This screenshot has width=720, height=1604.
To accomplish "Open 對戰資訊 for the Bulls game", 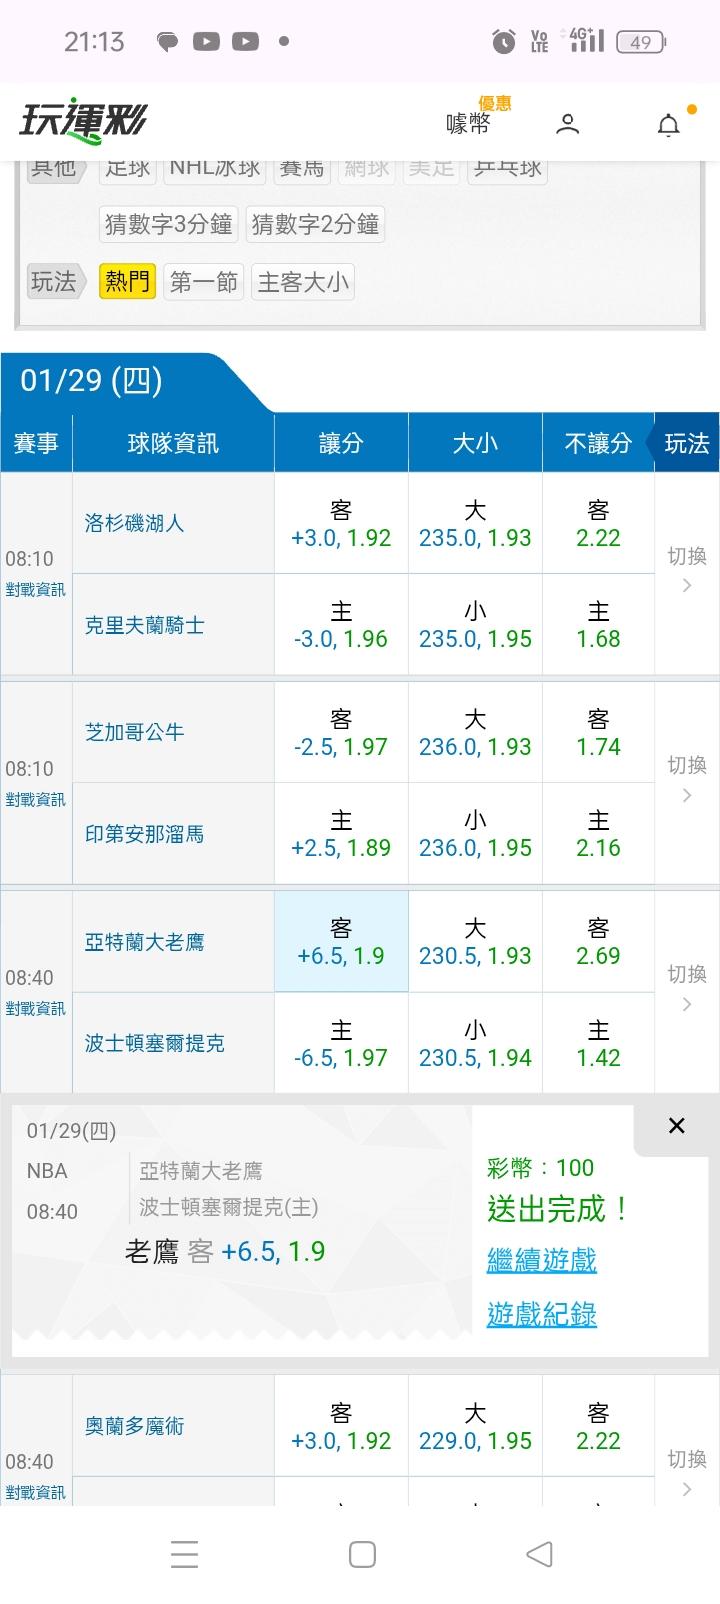I will 36,800.
